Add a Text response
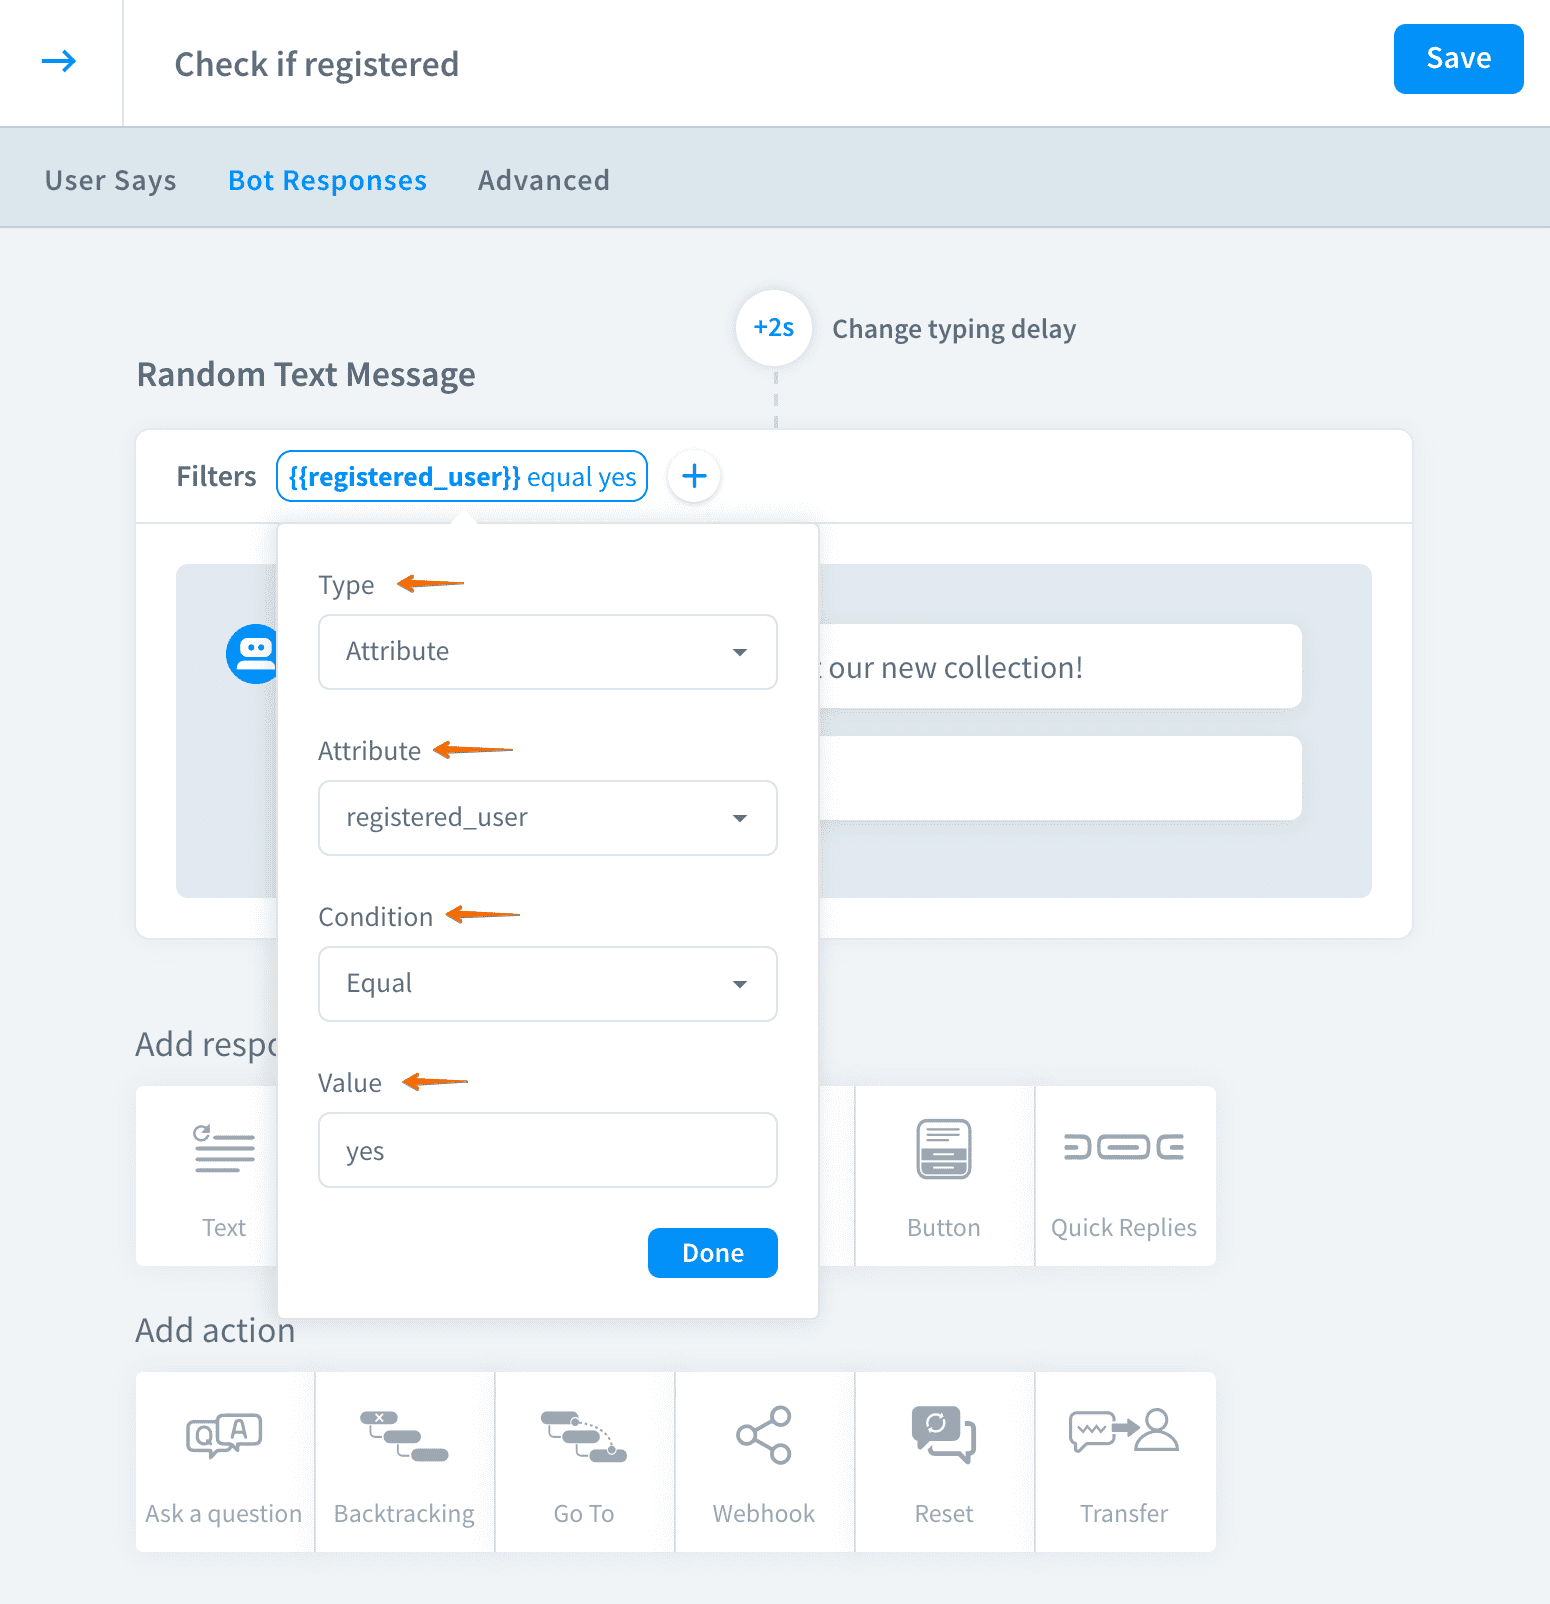 [224, 1175]
